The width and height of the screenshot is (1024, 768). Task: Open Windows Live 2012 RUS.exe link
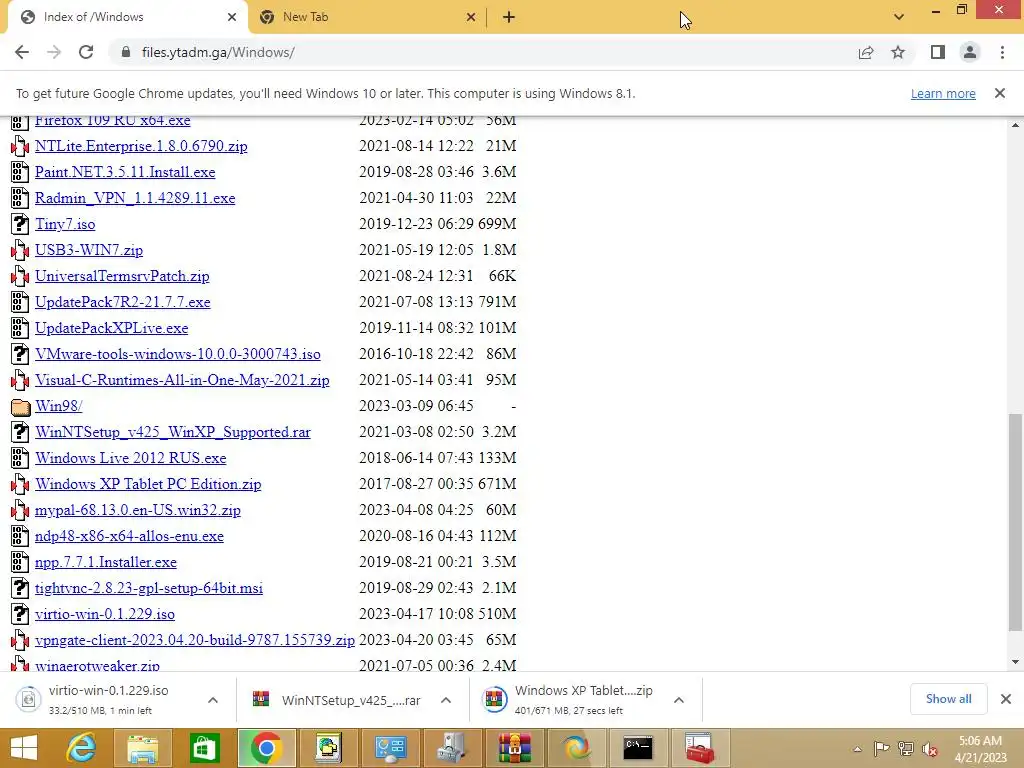tap(131, 458)
